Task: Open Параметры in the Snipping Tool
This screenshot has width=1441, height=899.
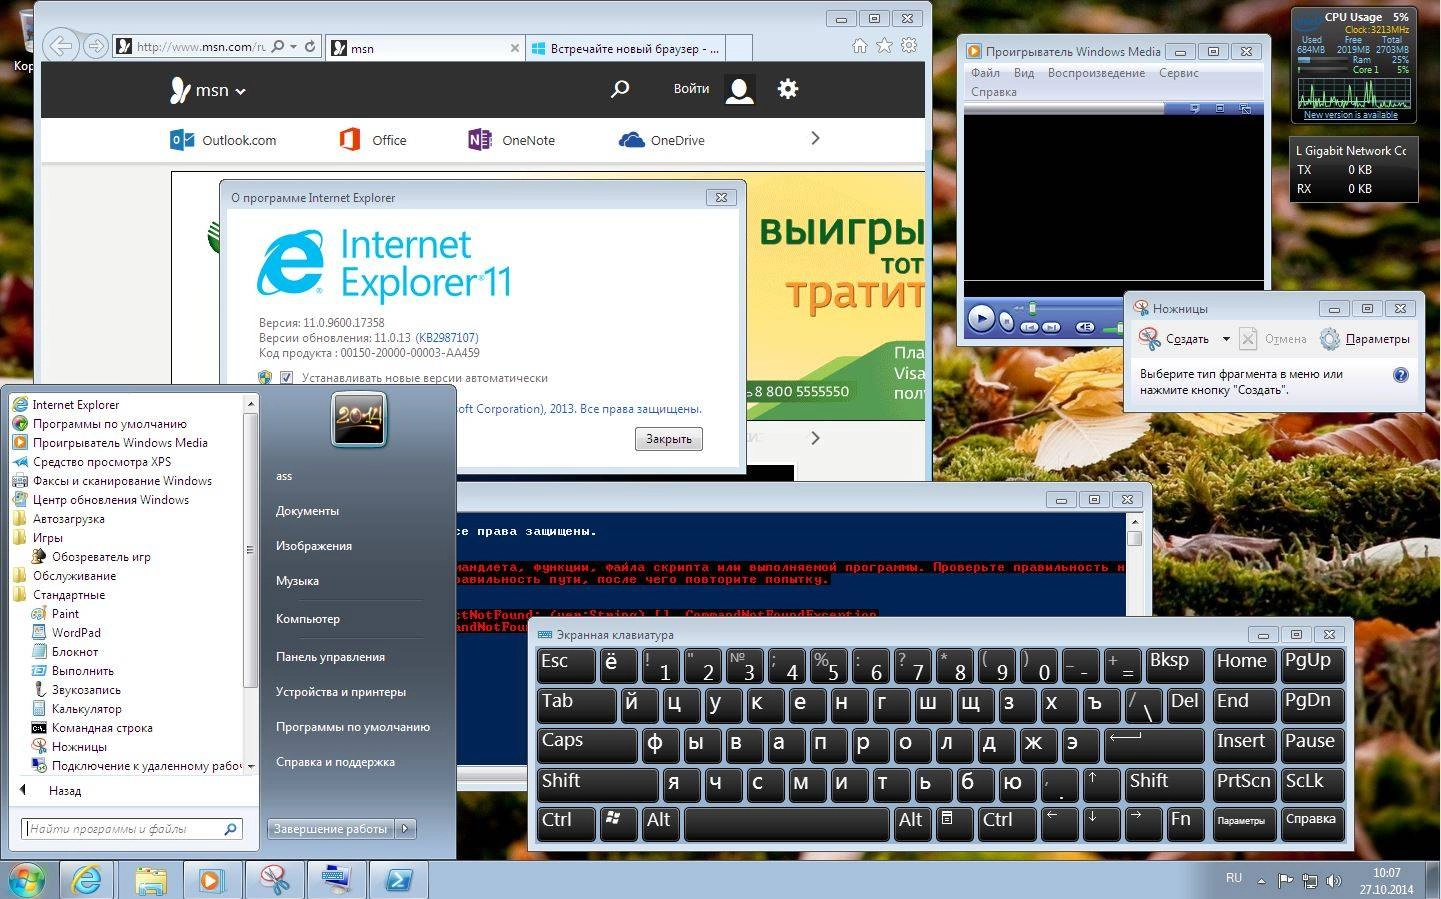Action: pos(1365,339)
